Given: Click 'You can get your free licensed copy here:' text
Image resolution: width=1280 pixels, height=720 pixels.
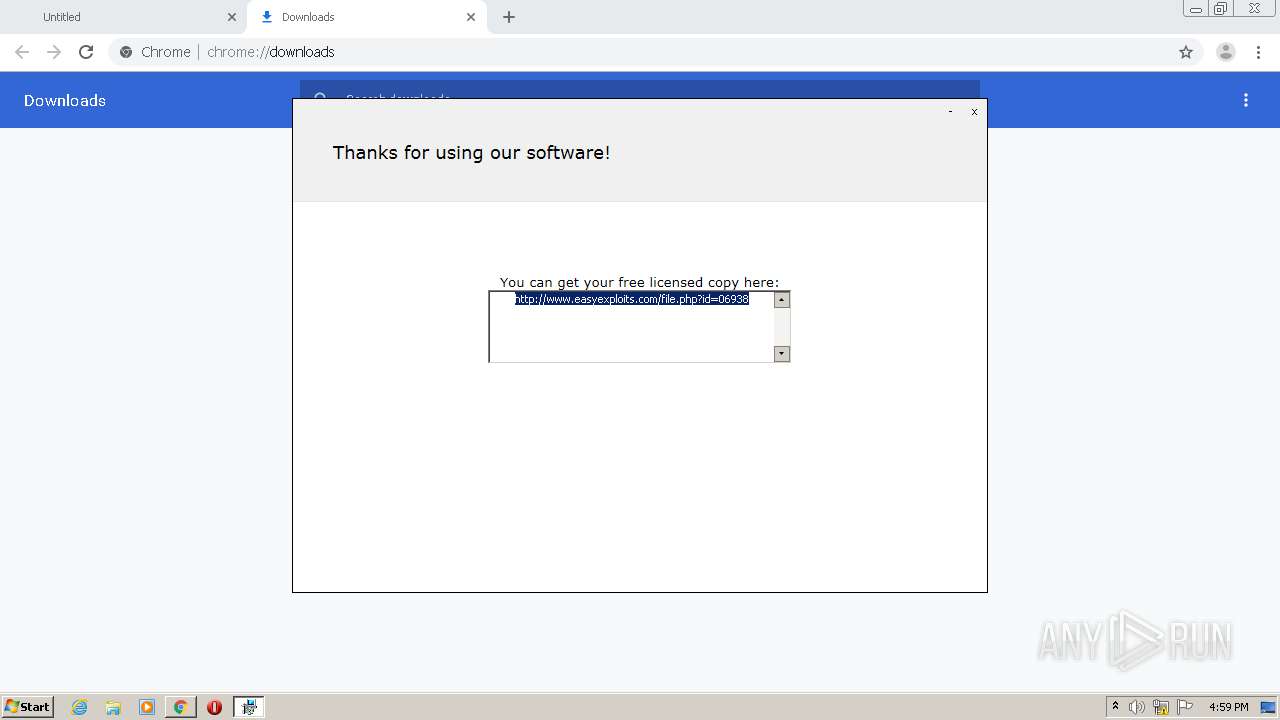Looking at the screenshot, I should [639, 282].
